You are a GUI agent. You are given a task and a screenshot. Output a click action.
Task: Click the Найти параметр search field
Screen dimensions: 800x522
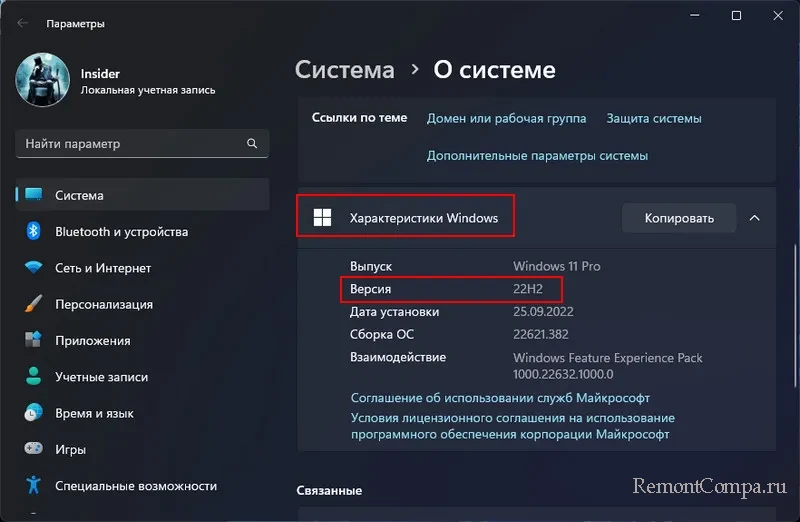coord(130,144)
